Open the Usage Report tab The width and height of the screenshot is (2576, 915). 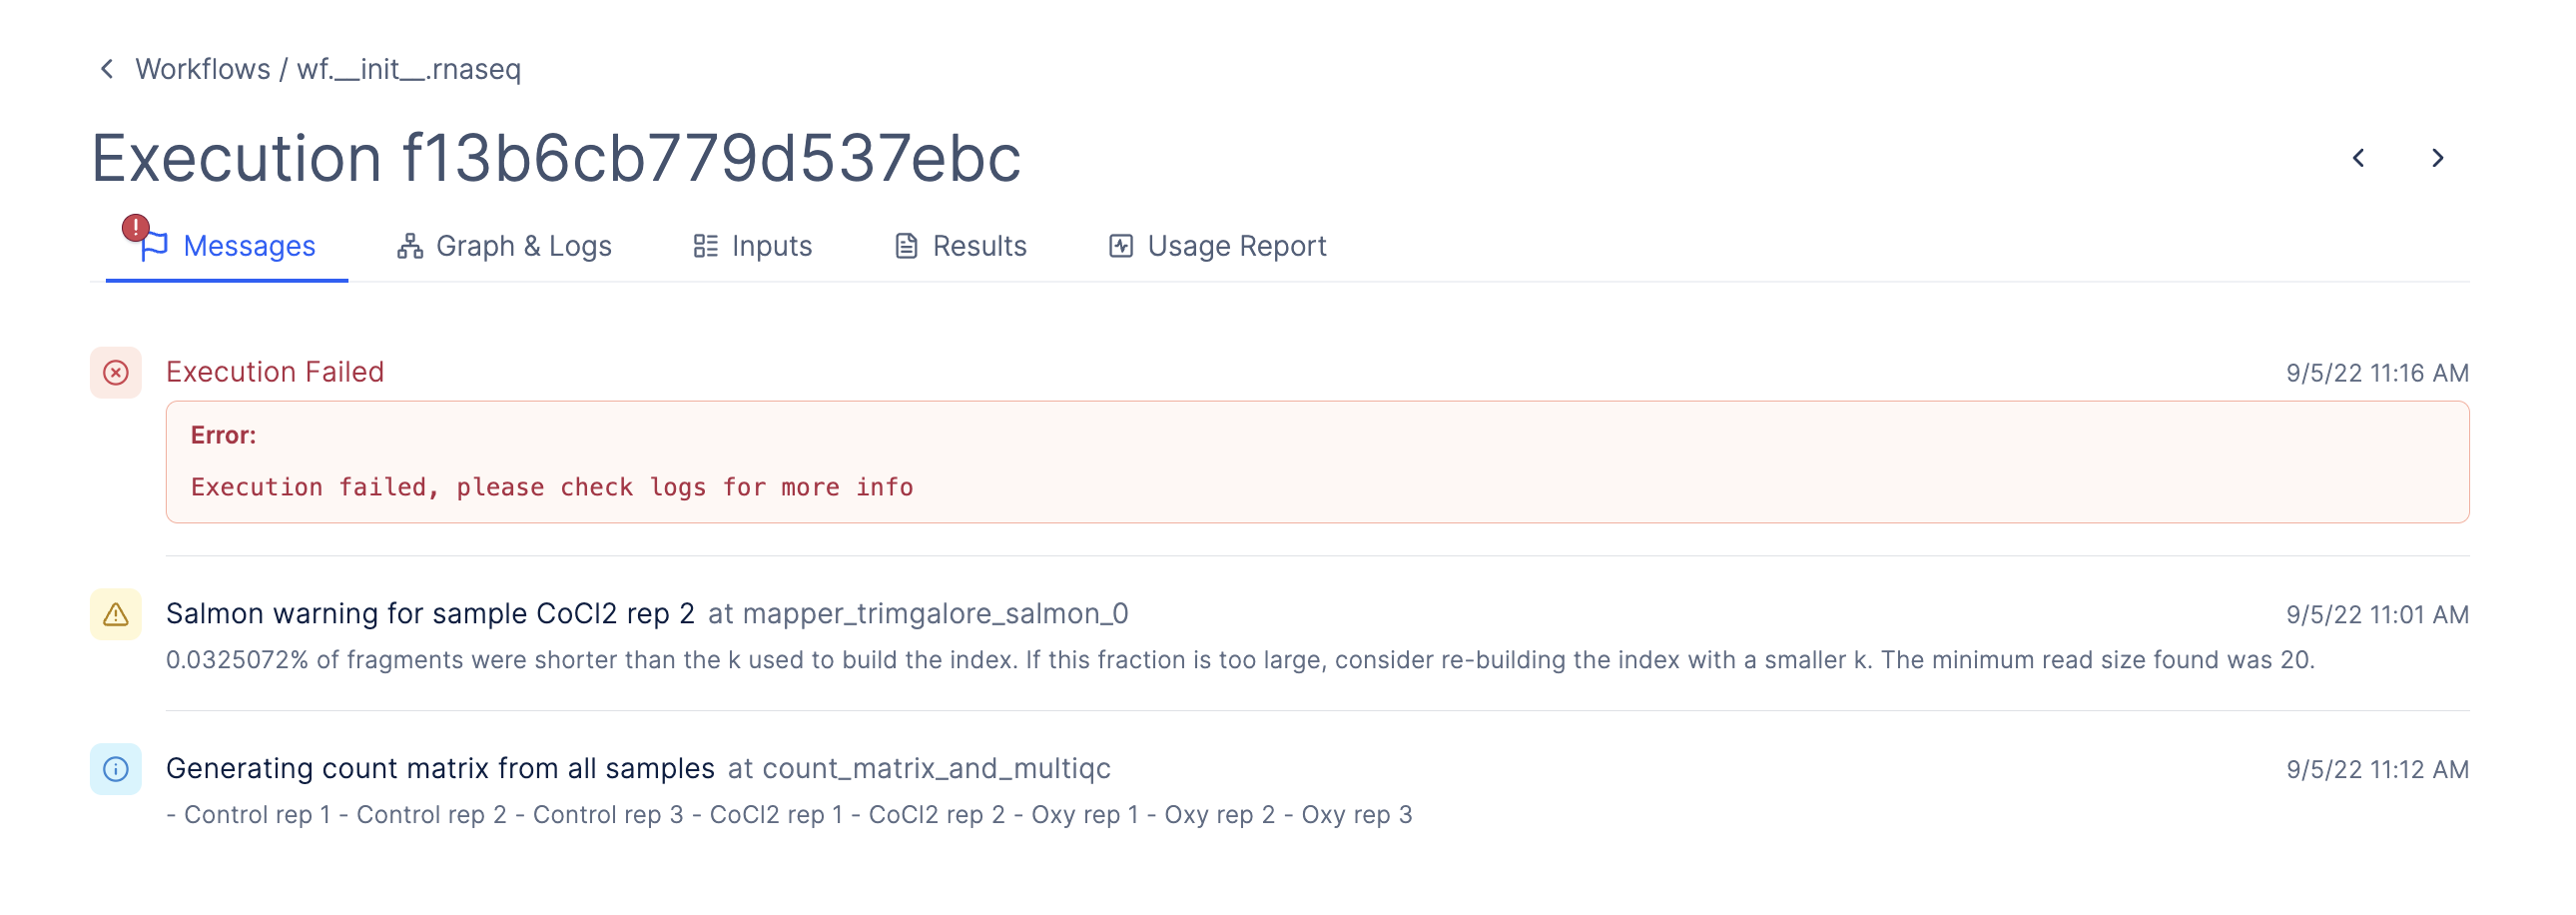tap(1236, 246)
